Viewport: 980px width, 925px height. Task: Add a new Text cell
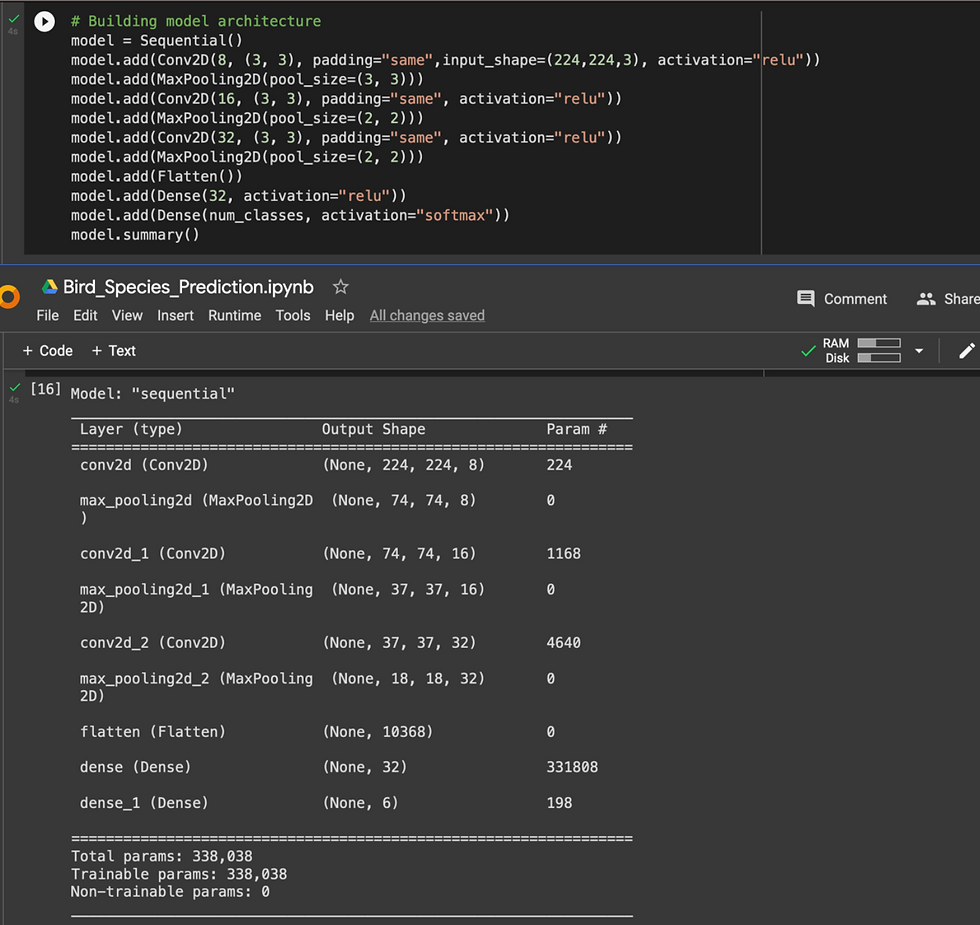(x=114, y=351)
